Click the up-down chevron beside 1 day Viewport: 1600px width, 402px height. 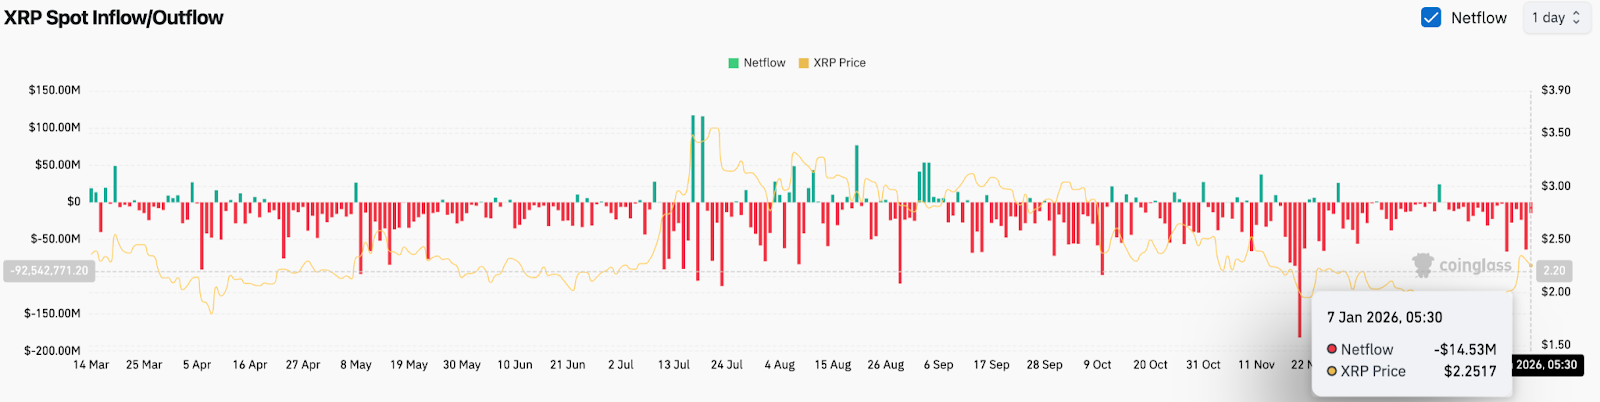(x=1576, y=18)
